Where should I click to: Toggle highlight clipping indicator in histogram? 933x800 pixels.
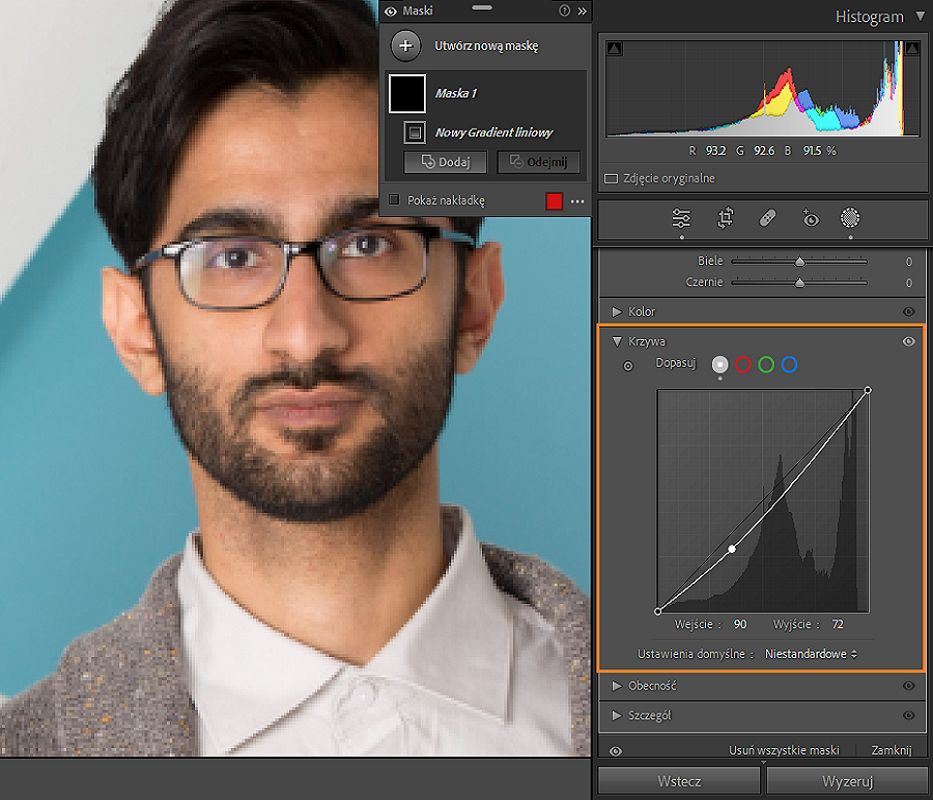coord(912,48)
